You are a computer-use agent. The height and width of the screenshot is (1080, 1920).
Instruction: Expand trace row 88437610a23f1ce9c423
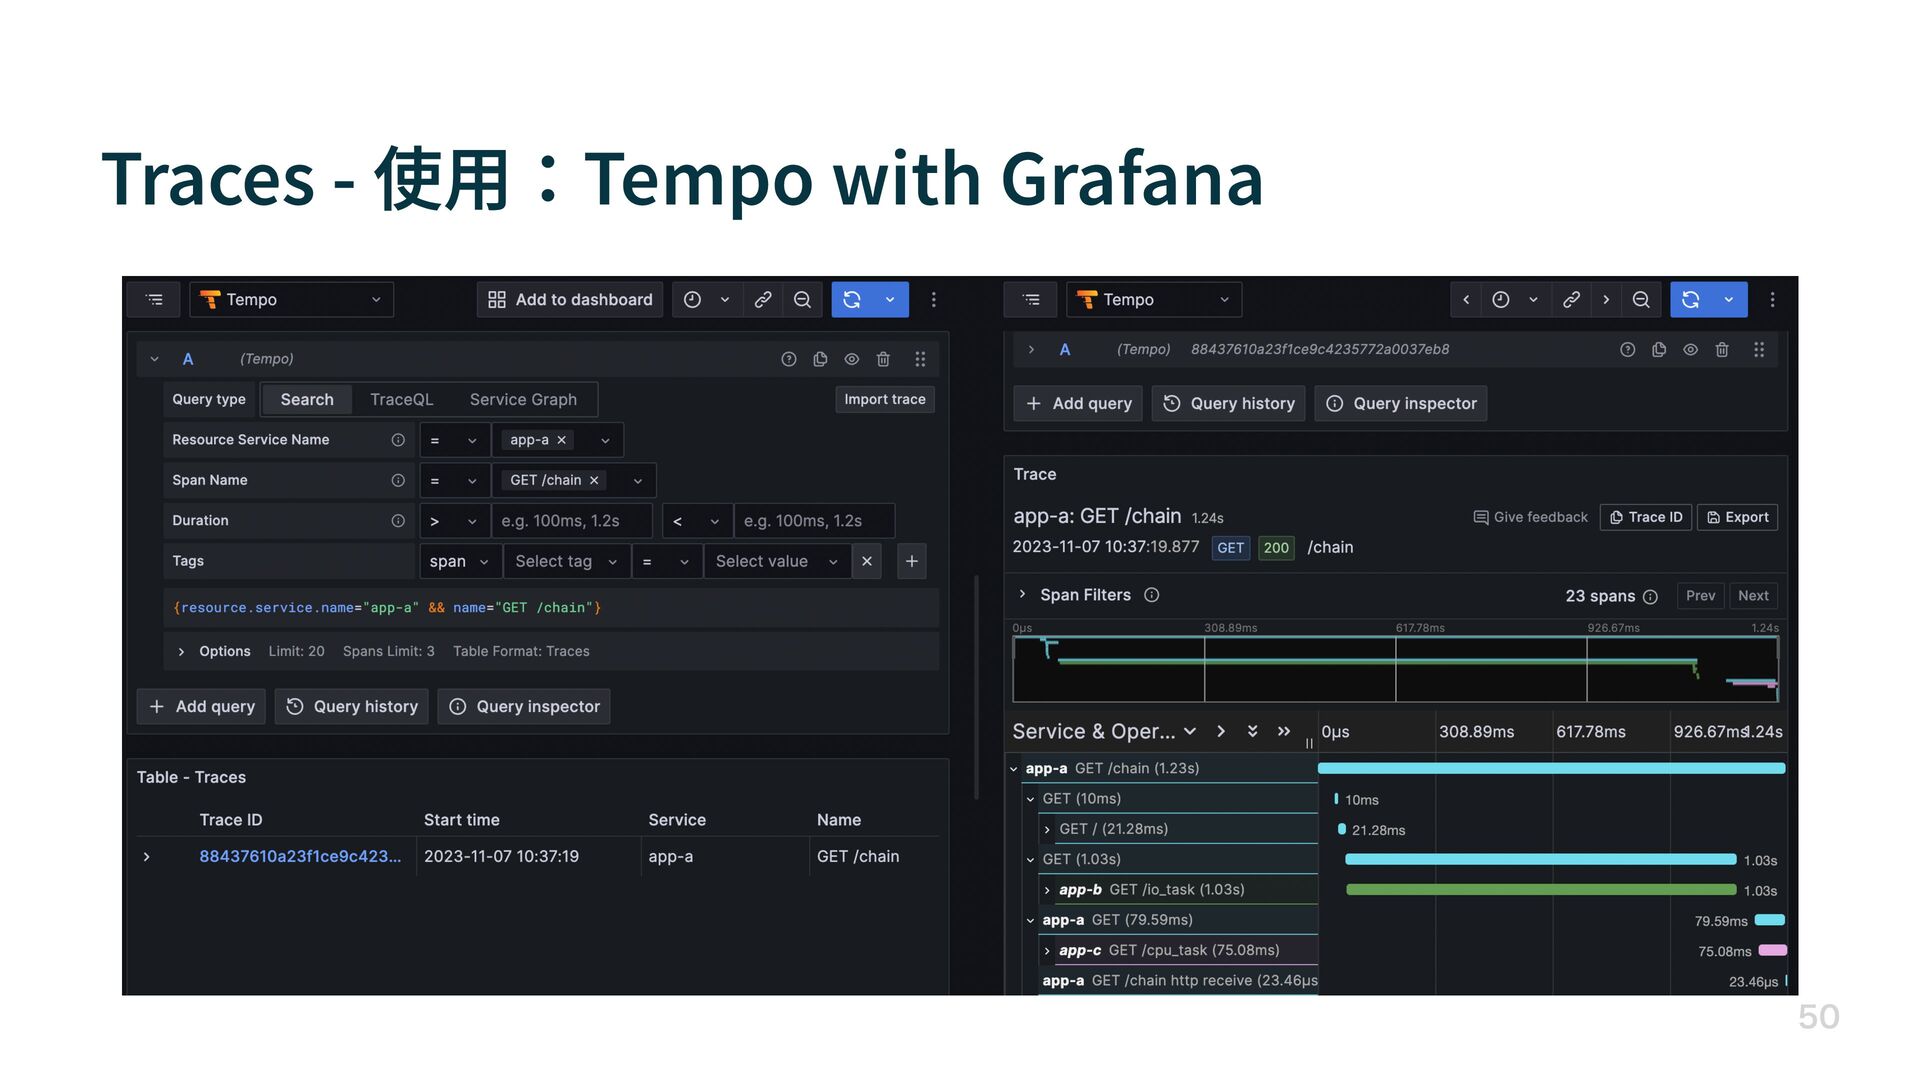(147, 857)
